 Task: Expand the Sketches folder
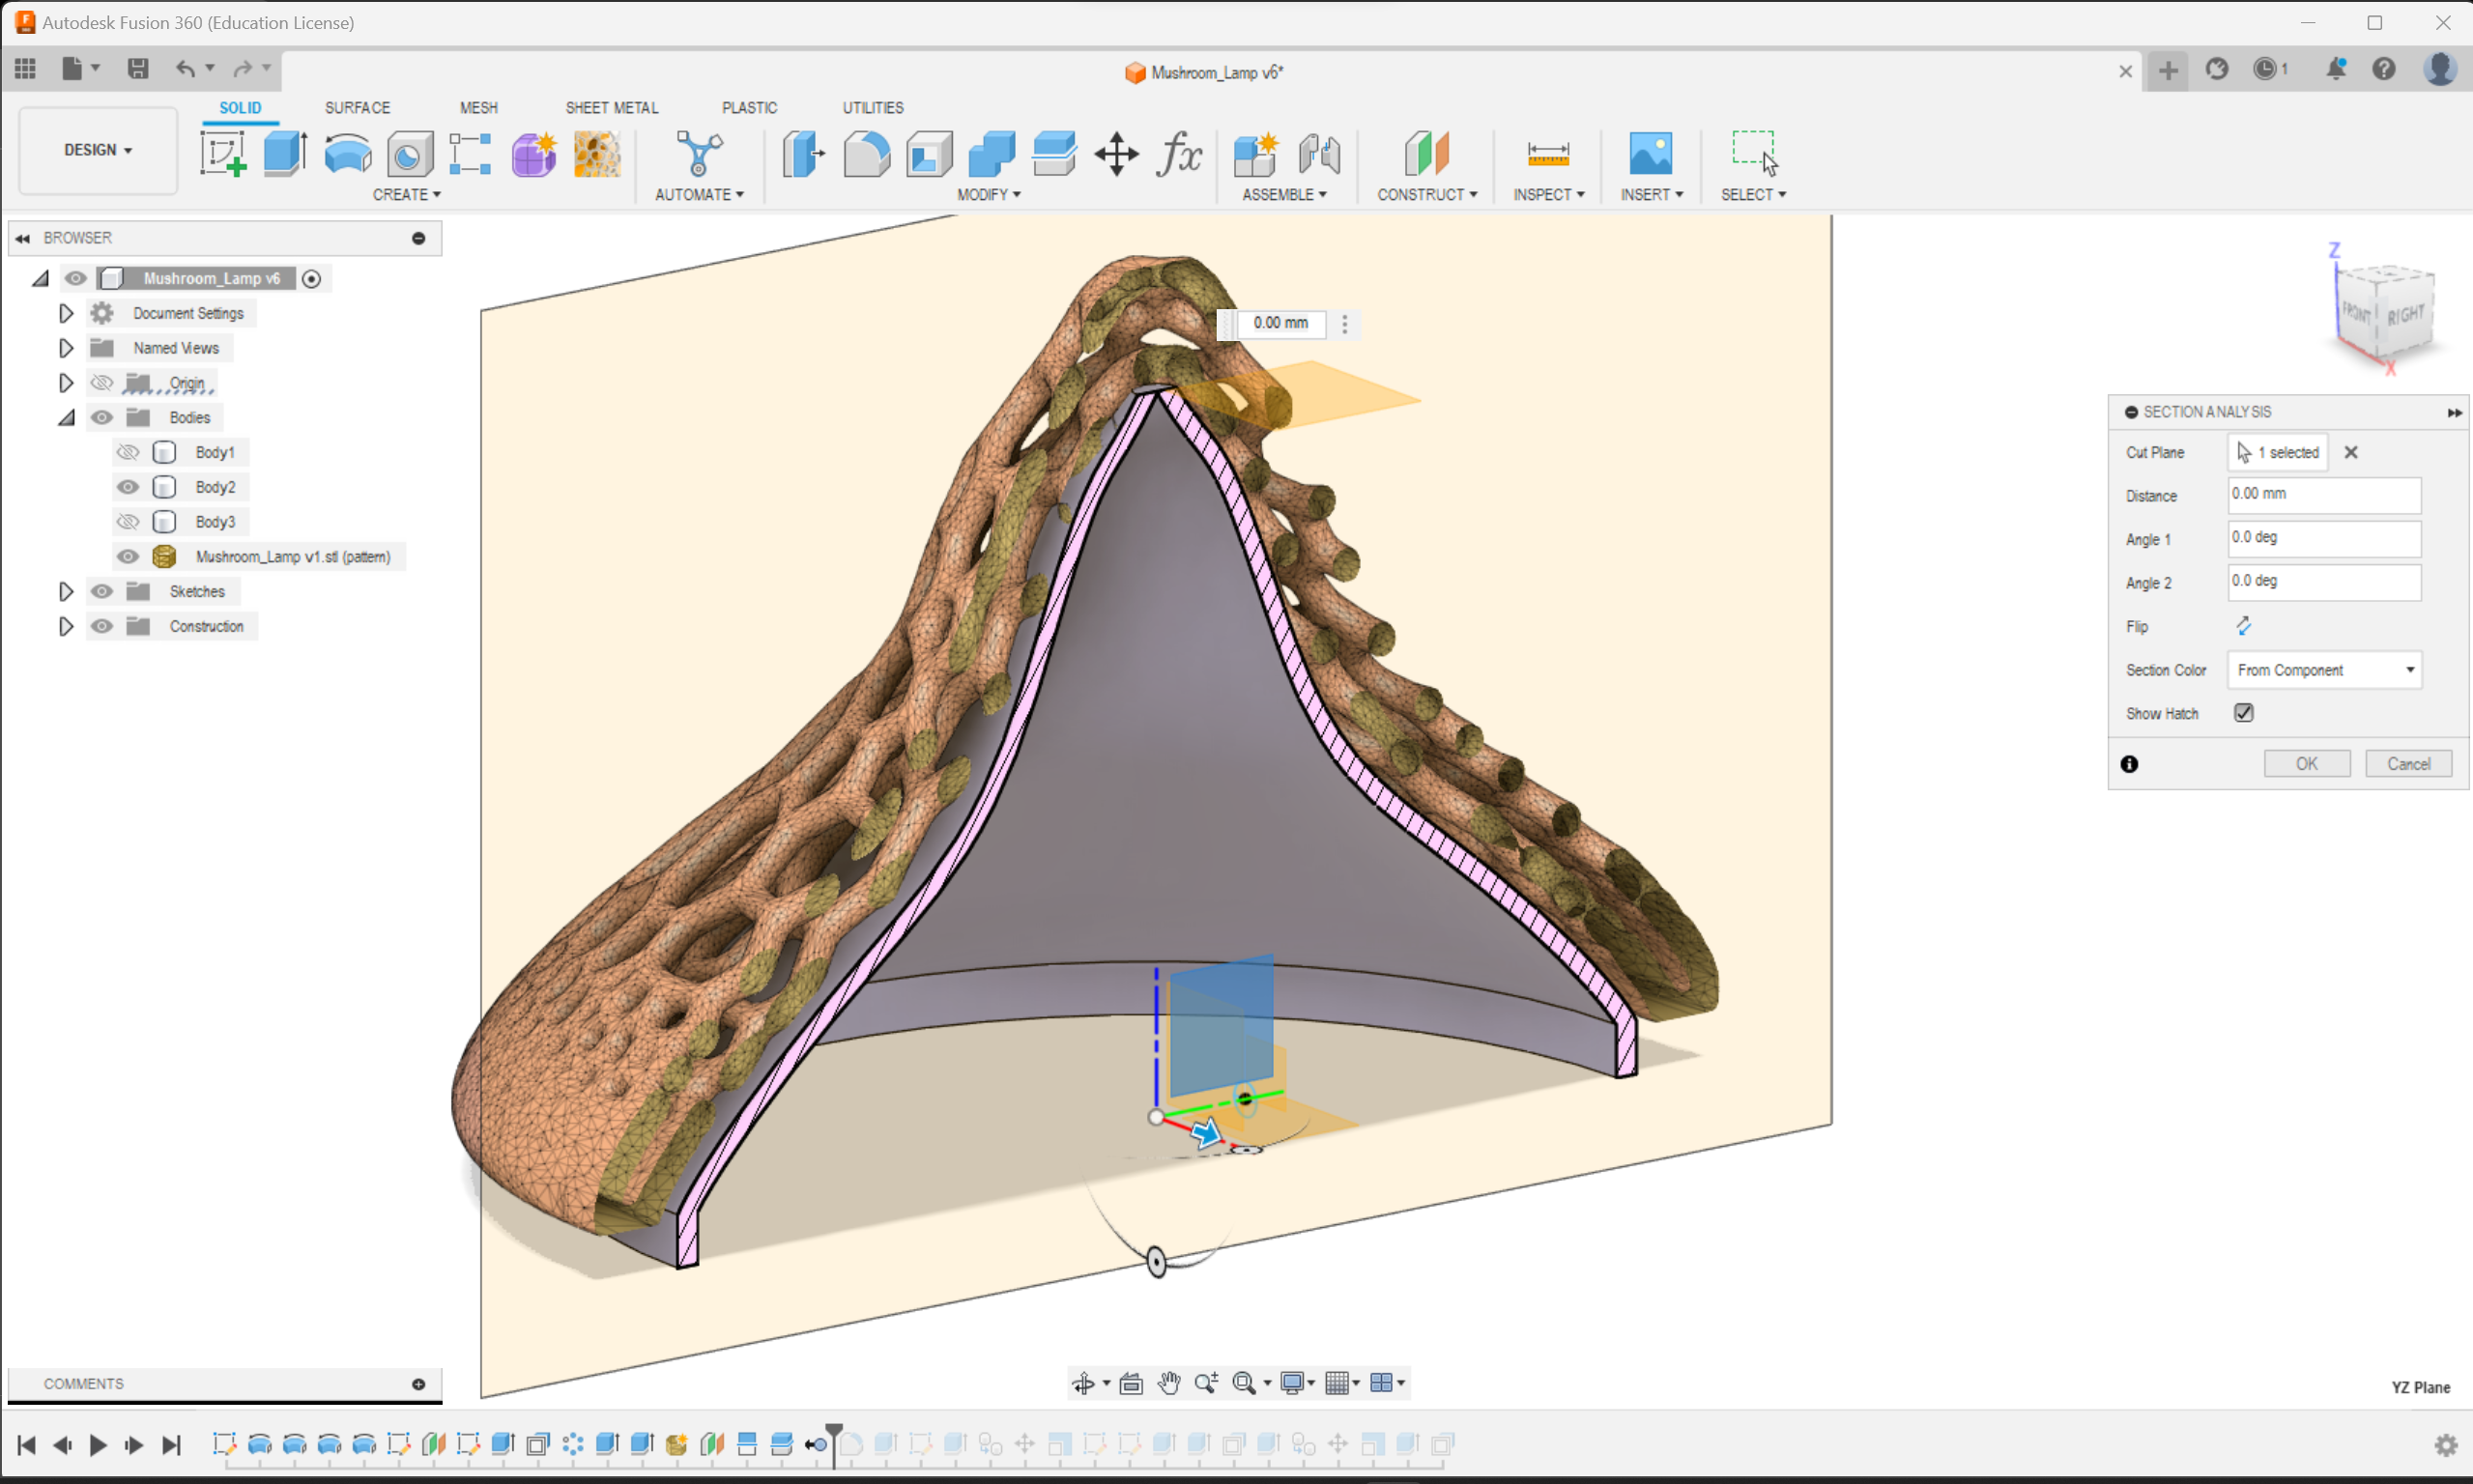[x=66, y=591]
